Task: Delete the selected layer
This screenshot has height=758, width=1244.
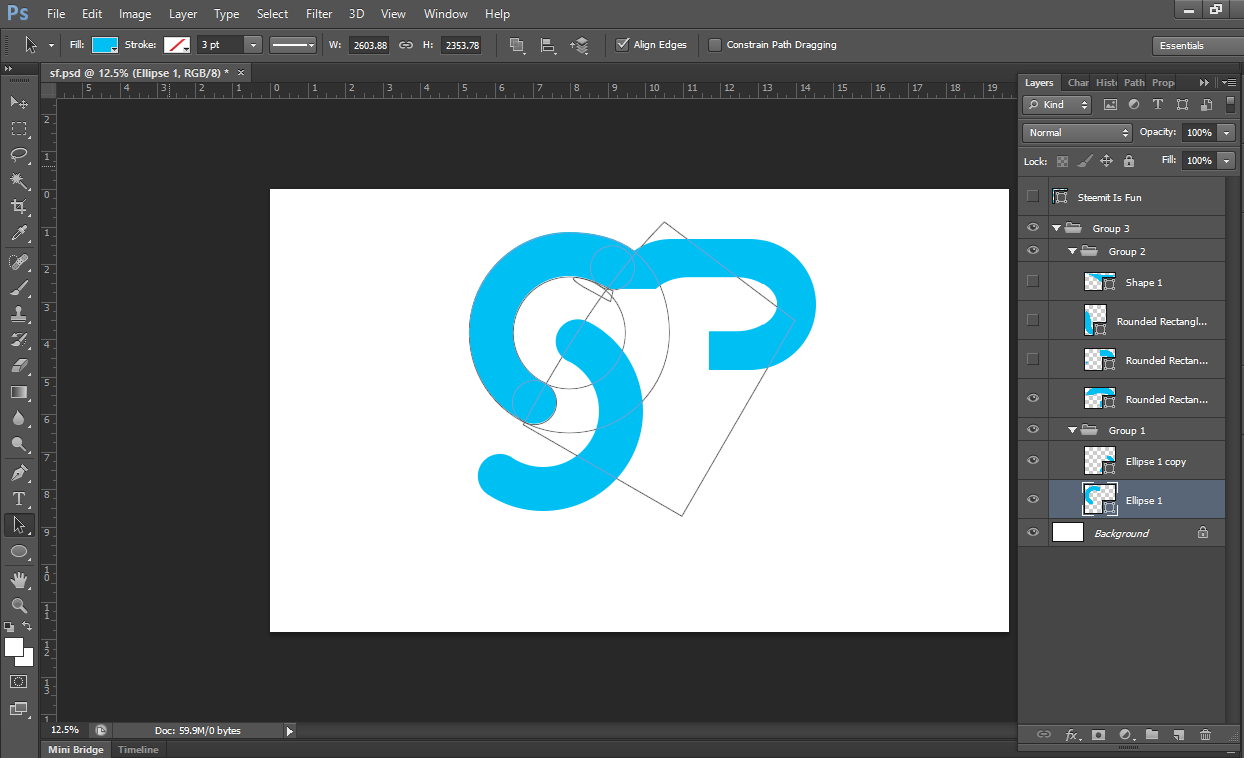Action: [1205, 735]
